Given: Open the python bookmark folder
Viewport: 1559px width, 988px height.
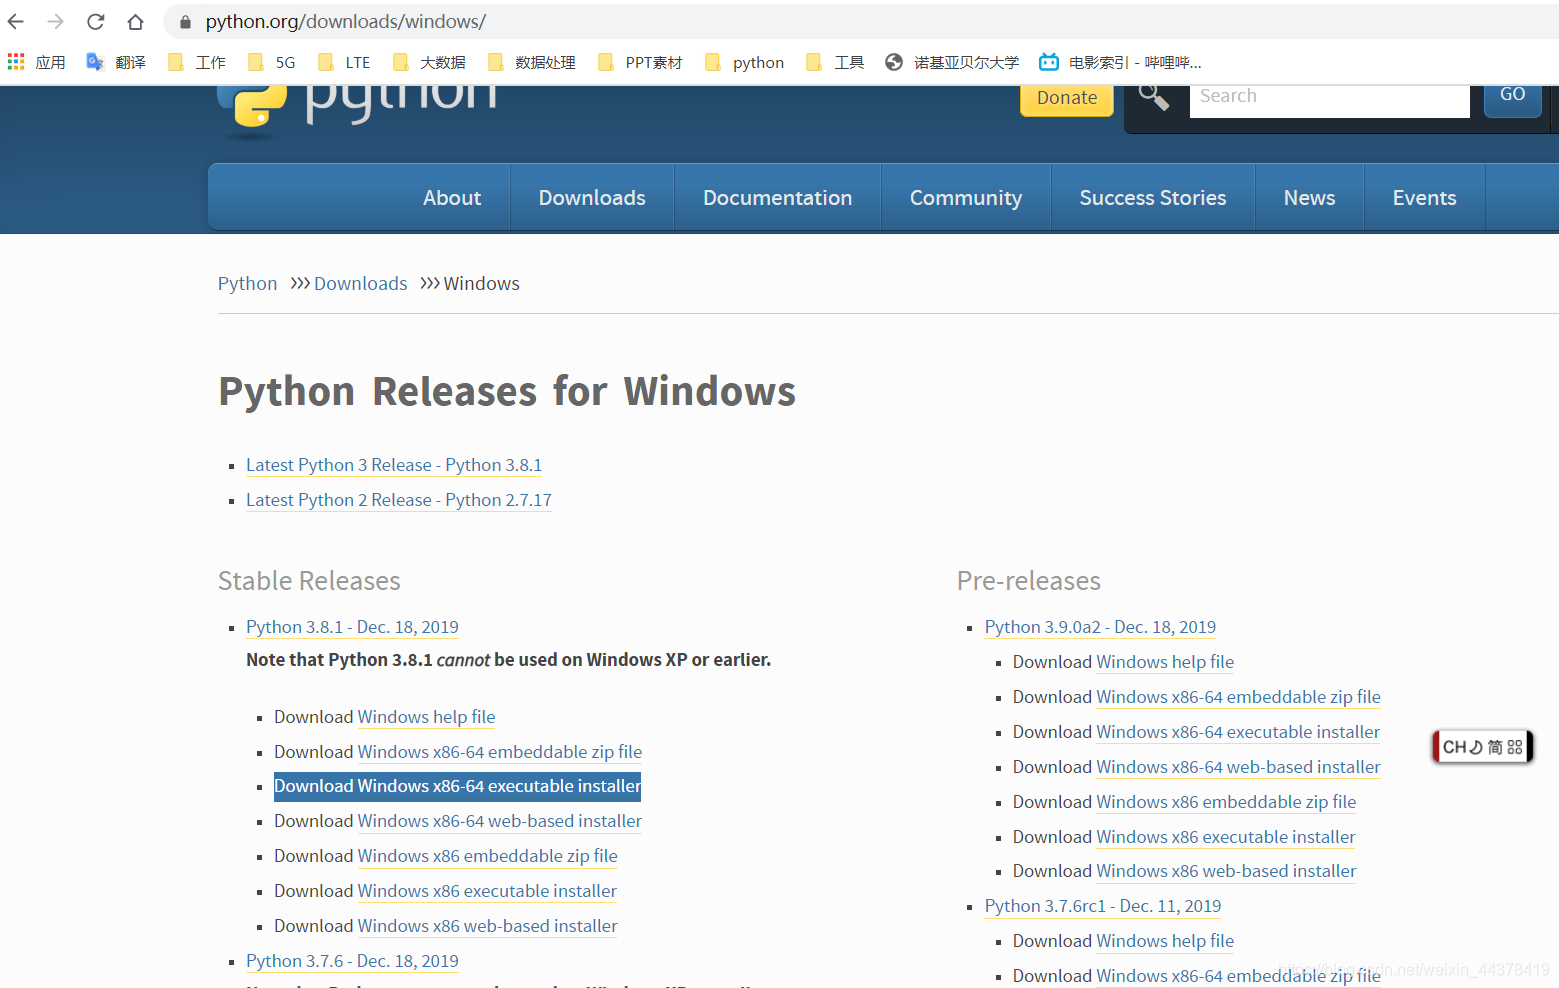Looking at the screenshot, I should [744, 62].
